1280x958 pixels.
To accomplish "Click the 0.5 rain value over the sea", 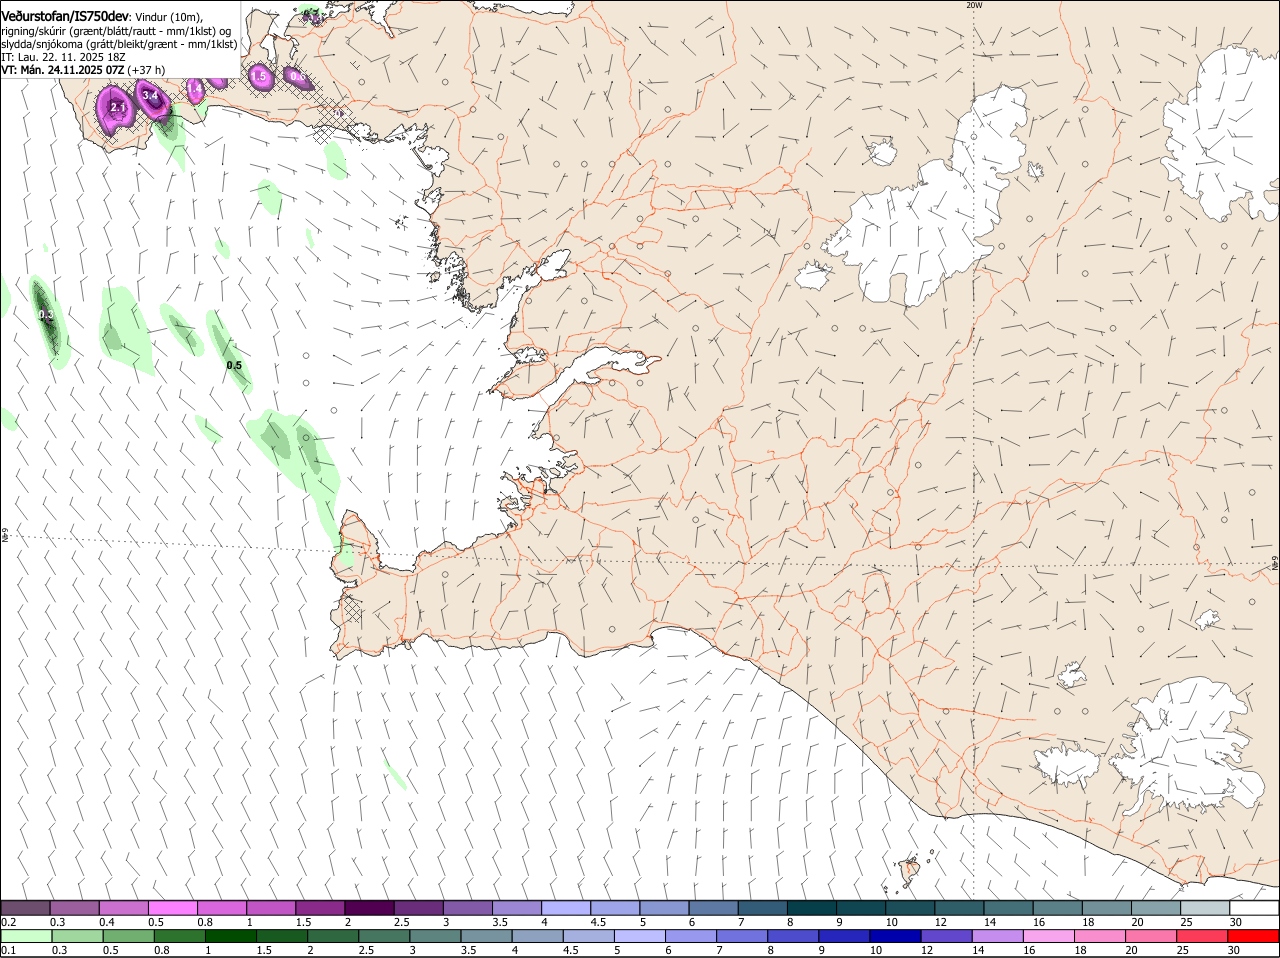I will [x=234, y=366].
